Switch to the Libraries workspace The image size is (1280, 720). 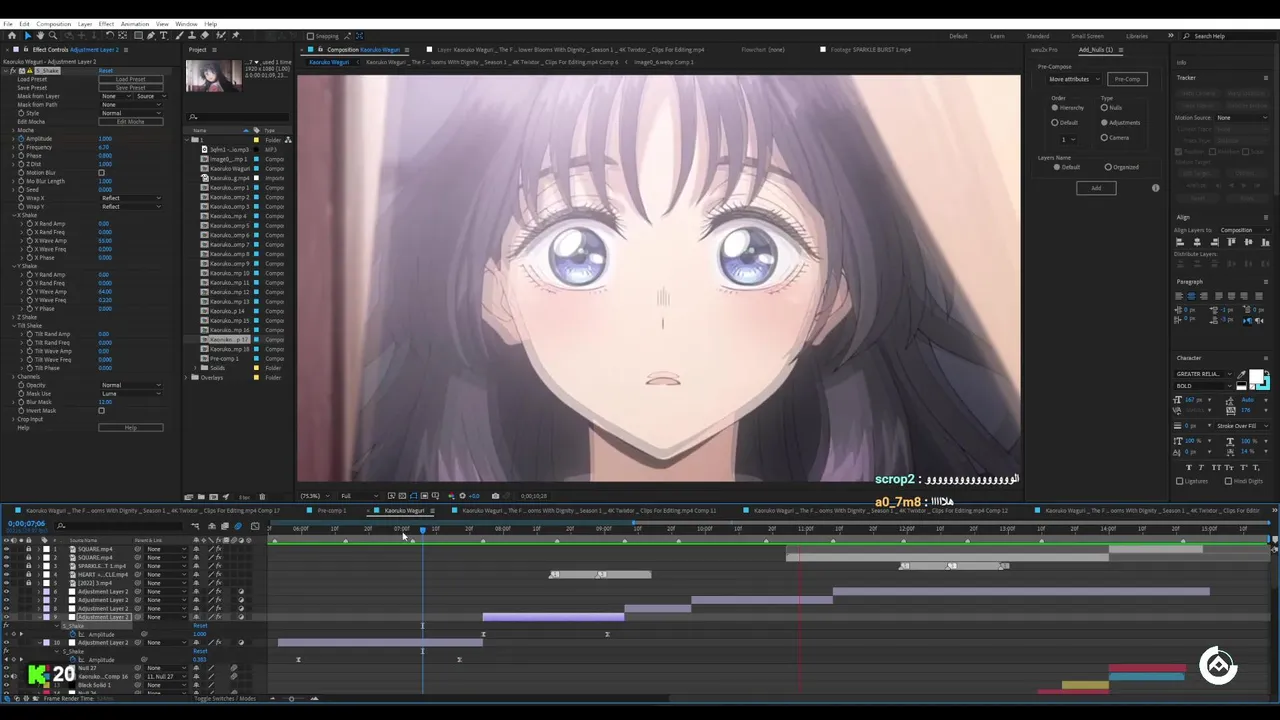pyautogui.click(x=1137, y=36)
